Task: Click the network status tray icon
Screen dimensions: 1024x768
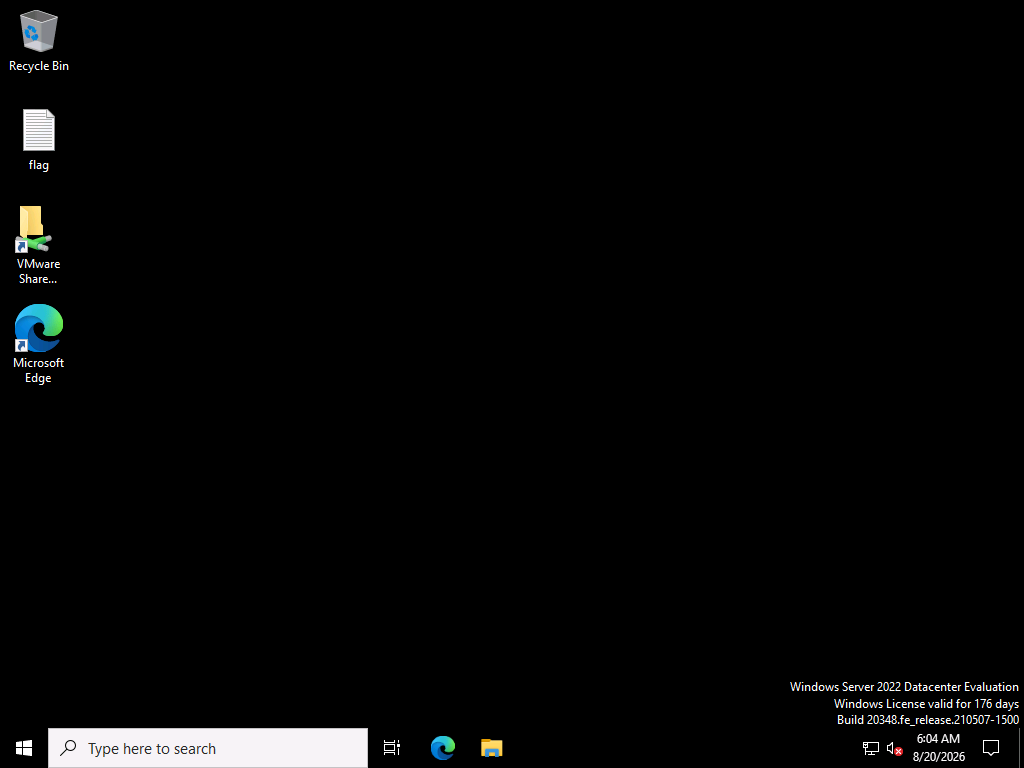Action: 871,748
